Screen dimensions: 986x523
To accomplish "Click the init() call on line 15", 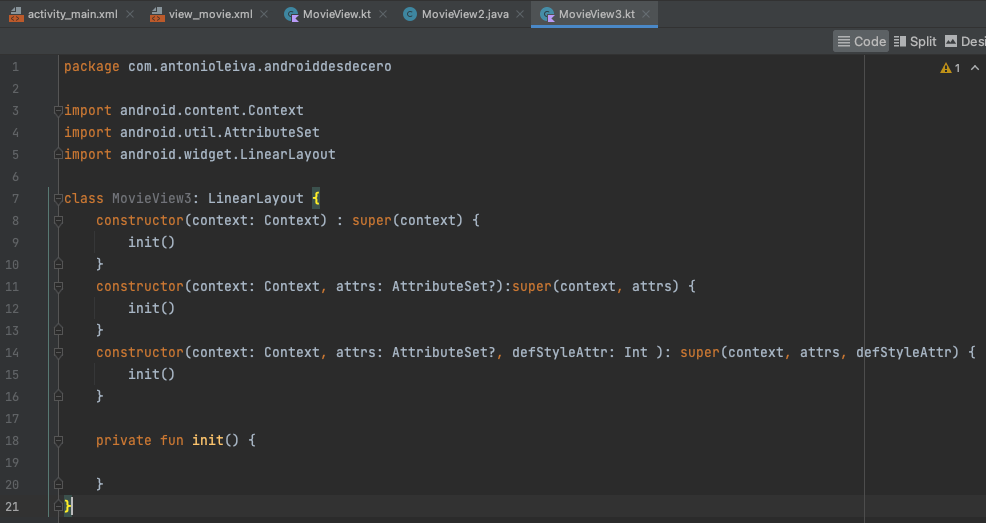I will tap(152, 375).
